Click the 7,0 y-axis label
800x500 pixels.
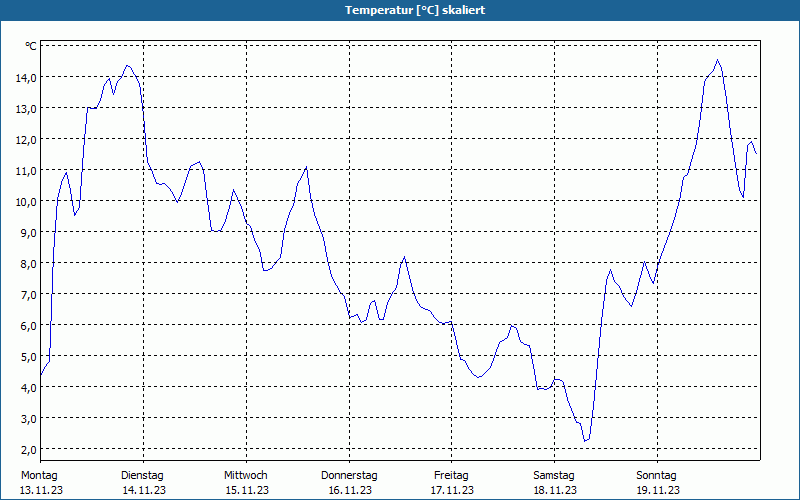(28, 295)
